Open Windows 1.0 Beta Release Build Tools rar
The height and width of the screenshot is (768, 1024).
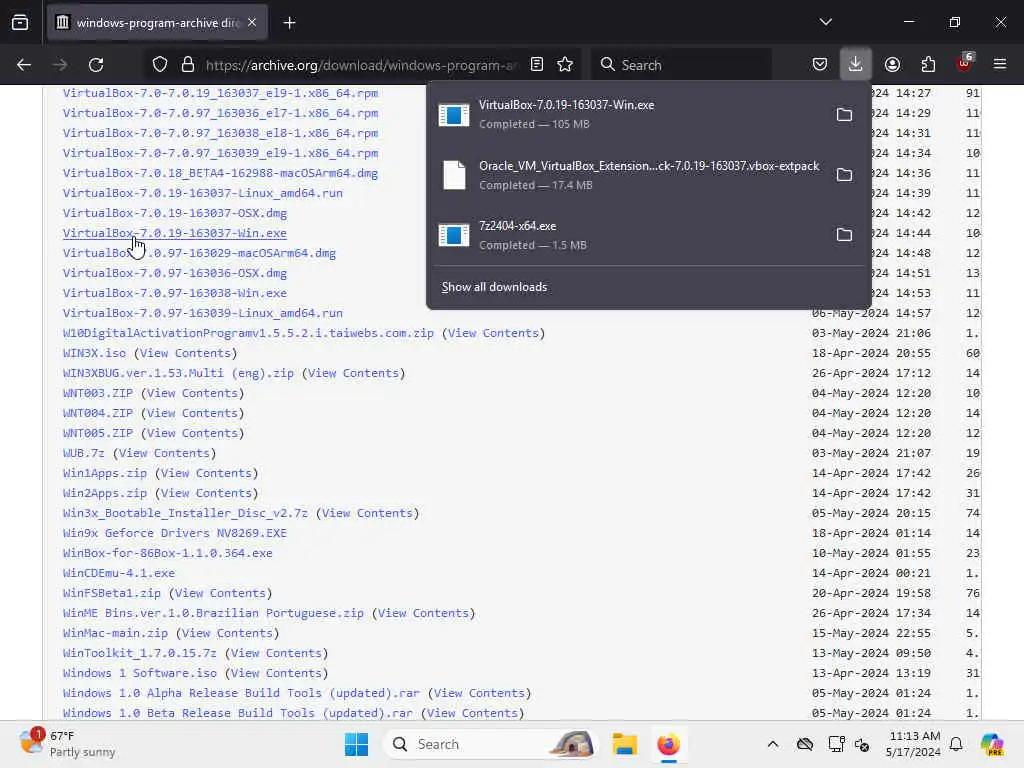[238, 713]
